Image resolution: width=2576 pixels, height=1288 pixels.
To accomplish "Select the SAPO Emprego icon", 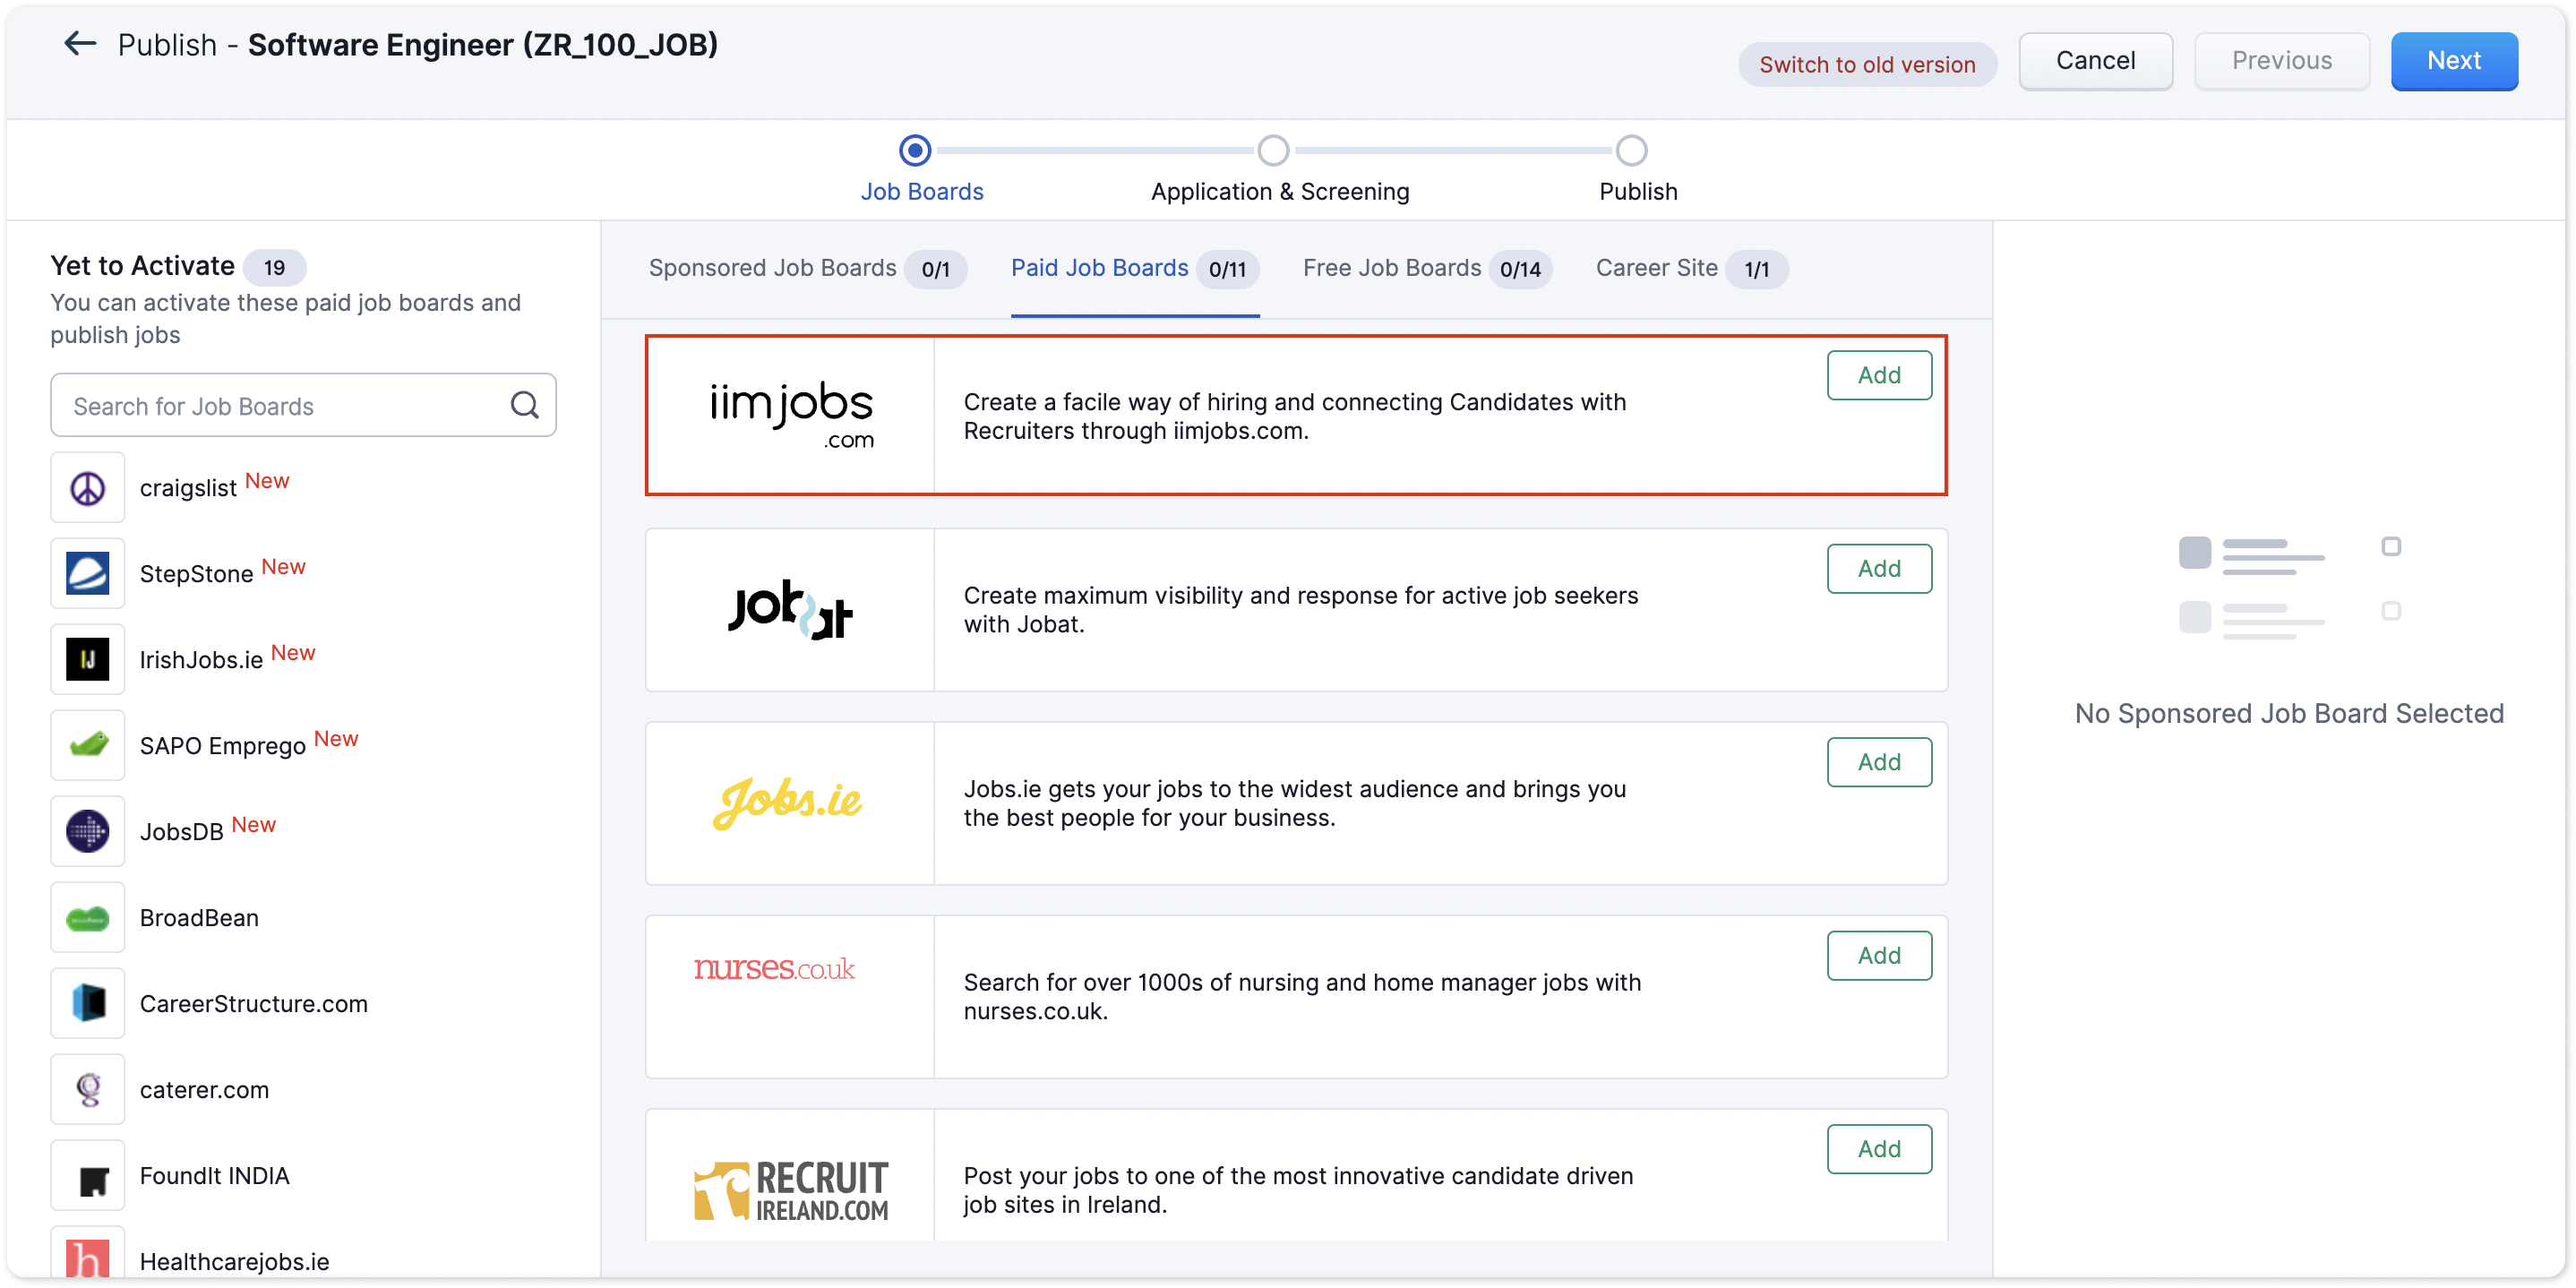I will coord(88,746).
